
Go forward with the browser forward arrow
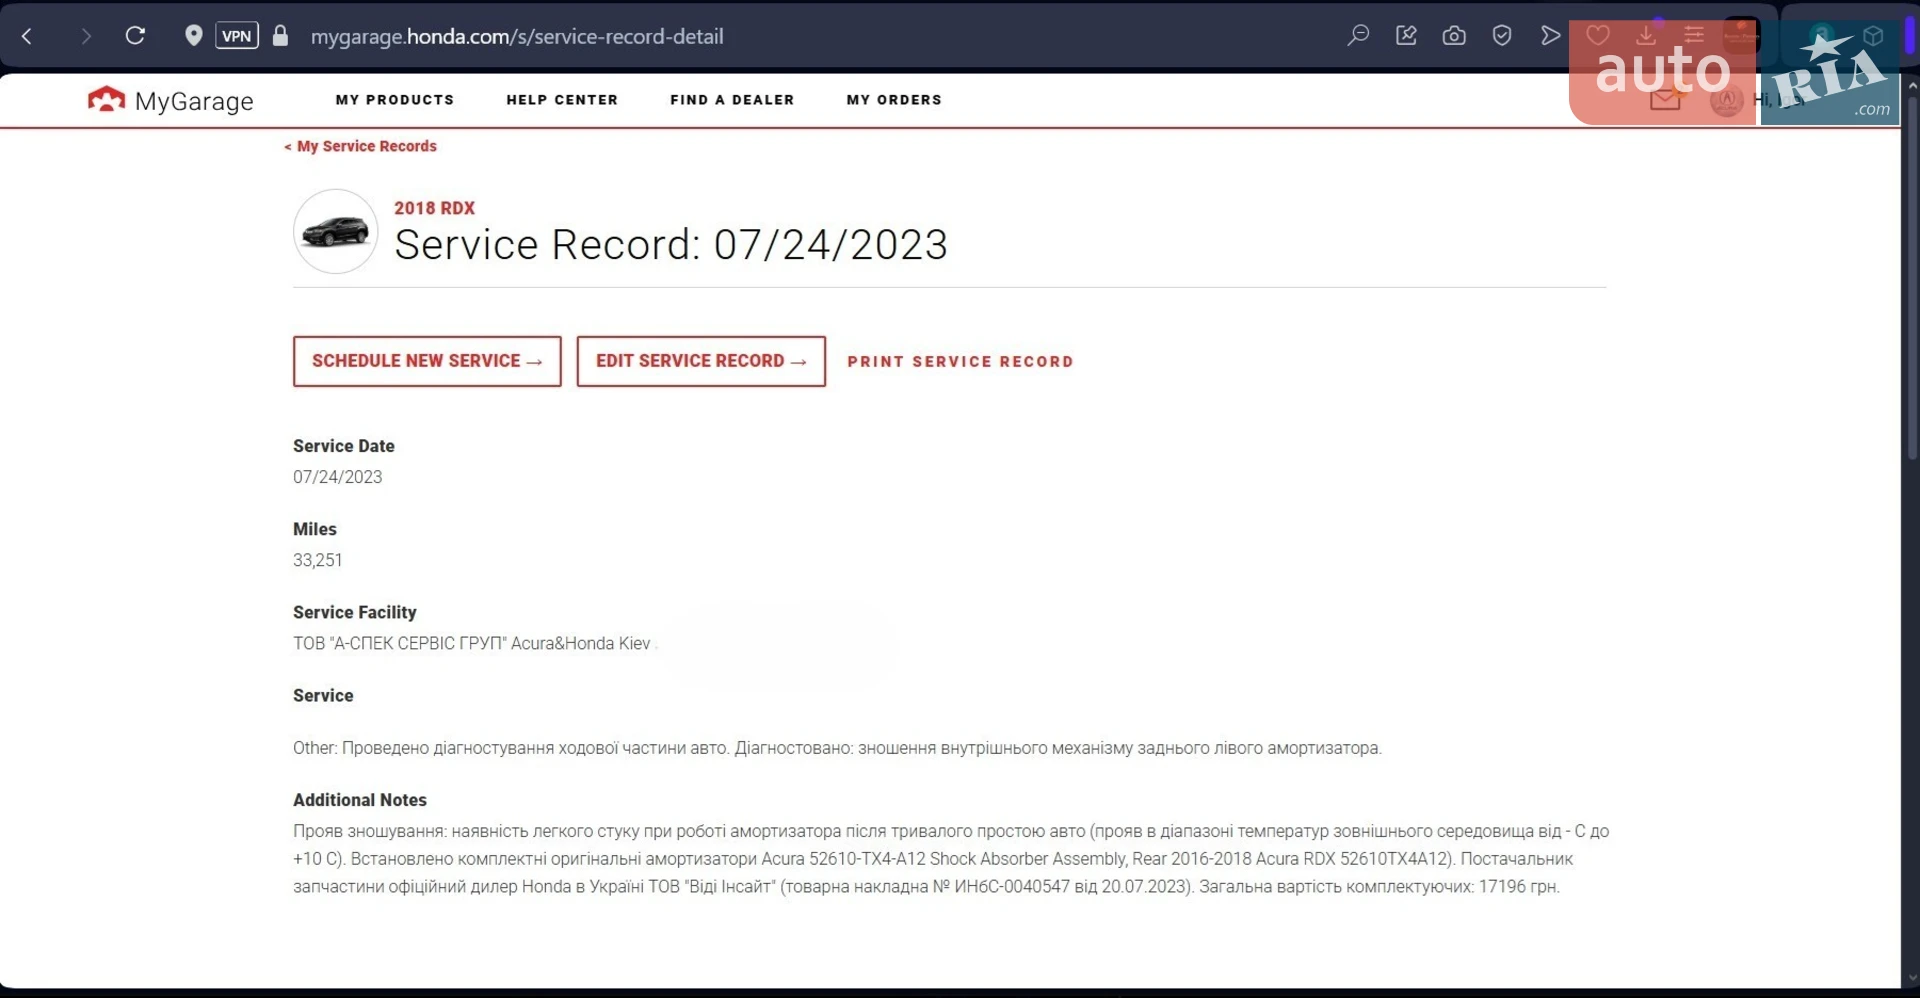[x=86, y=37]
